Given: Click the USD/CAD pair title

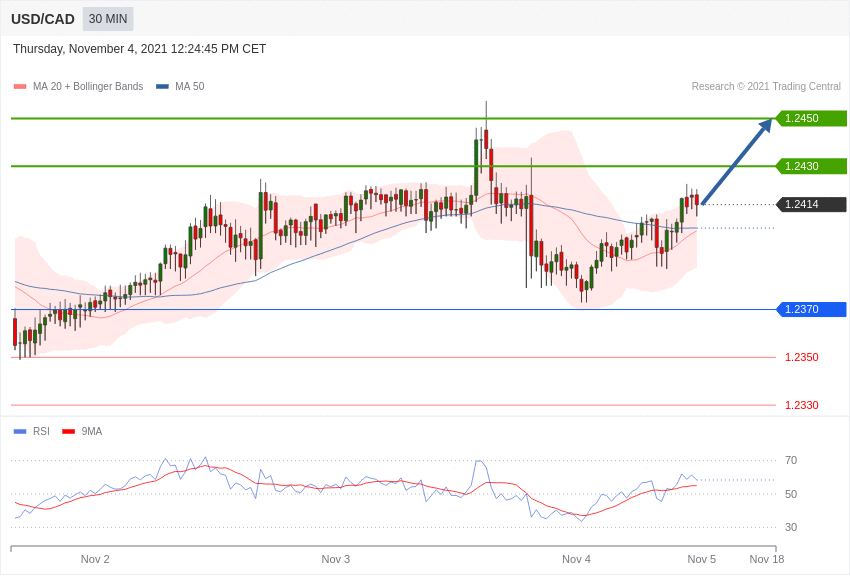Looking at the screenshot, I should pos(43,19).
